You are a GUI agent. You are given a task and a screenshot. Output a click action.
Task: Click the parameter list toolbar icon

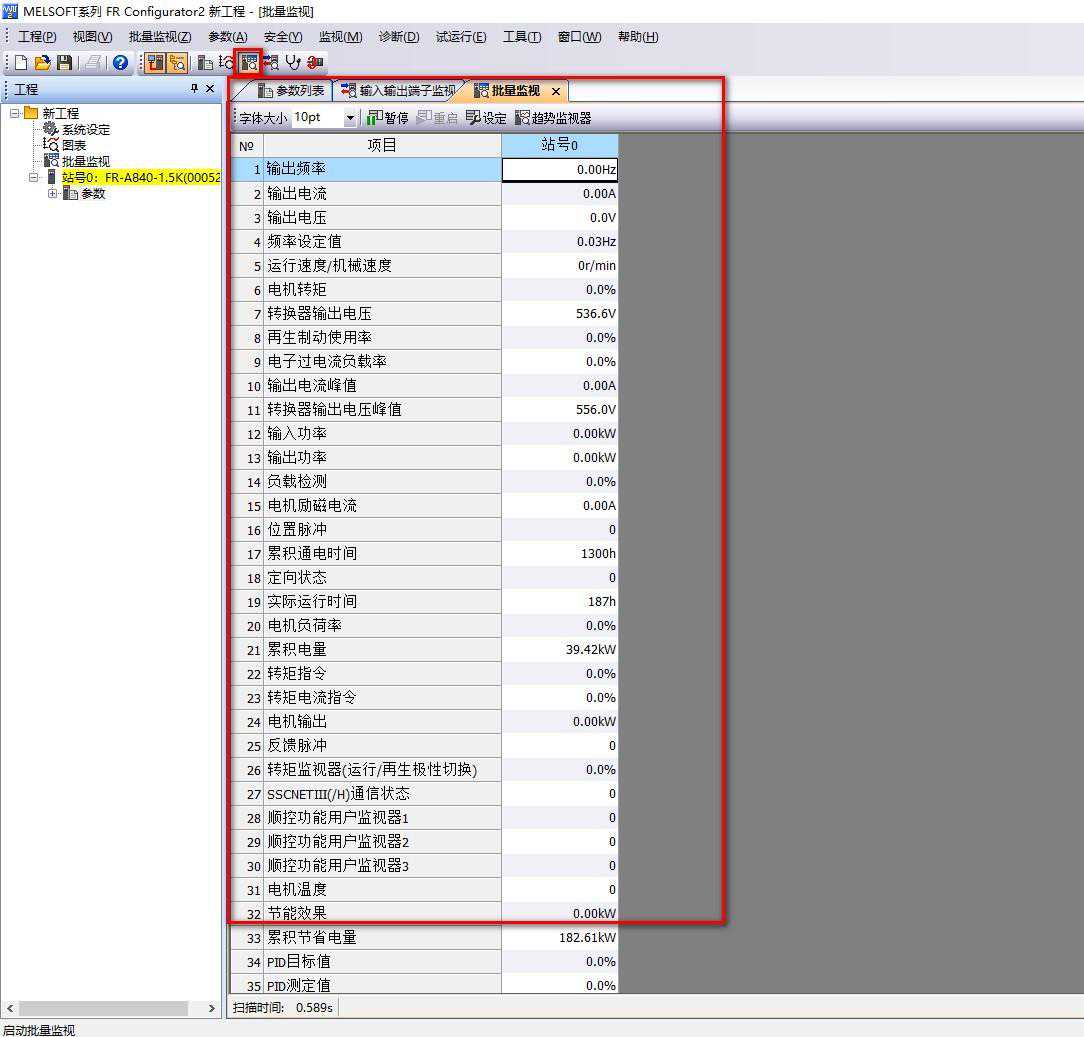pos(205,63)
